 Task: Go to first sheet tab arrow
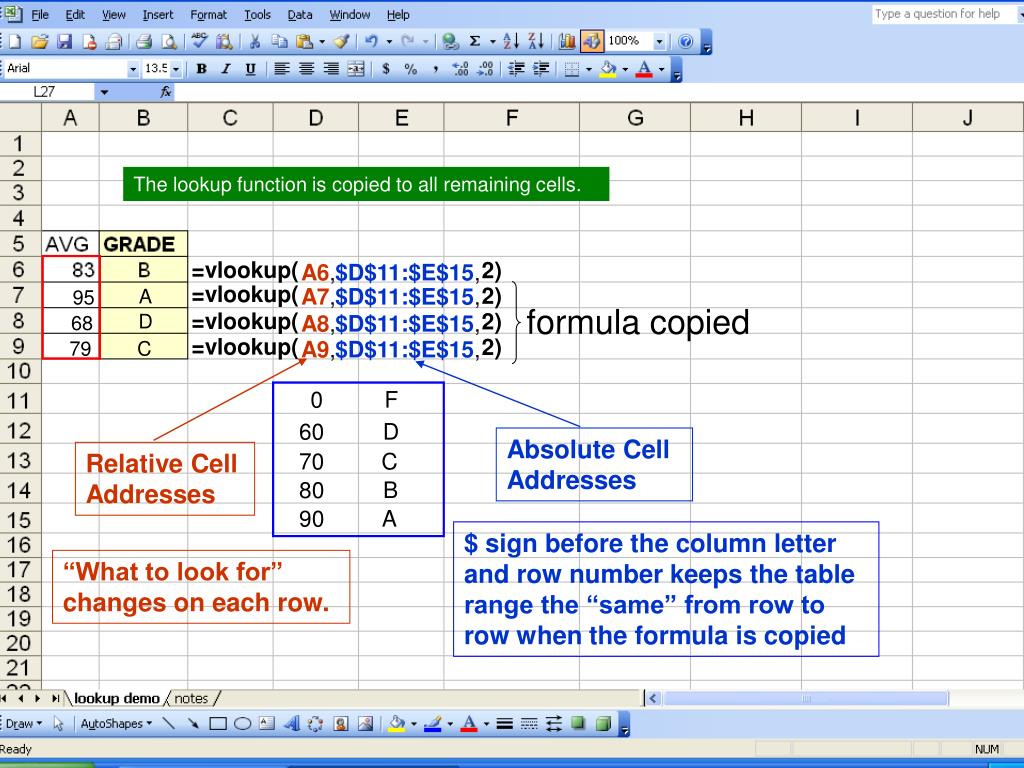(5, 699)
